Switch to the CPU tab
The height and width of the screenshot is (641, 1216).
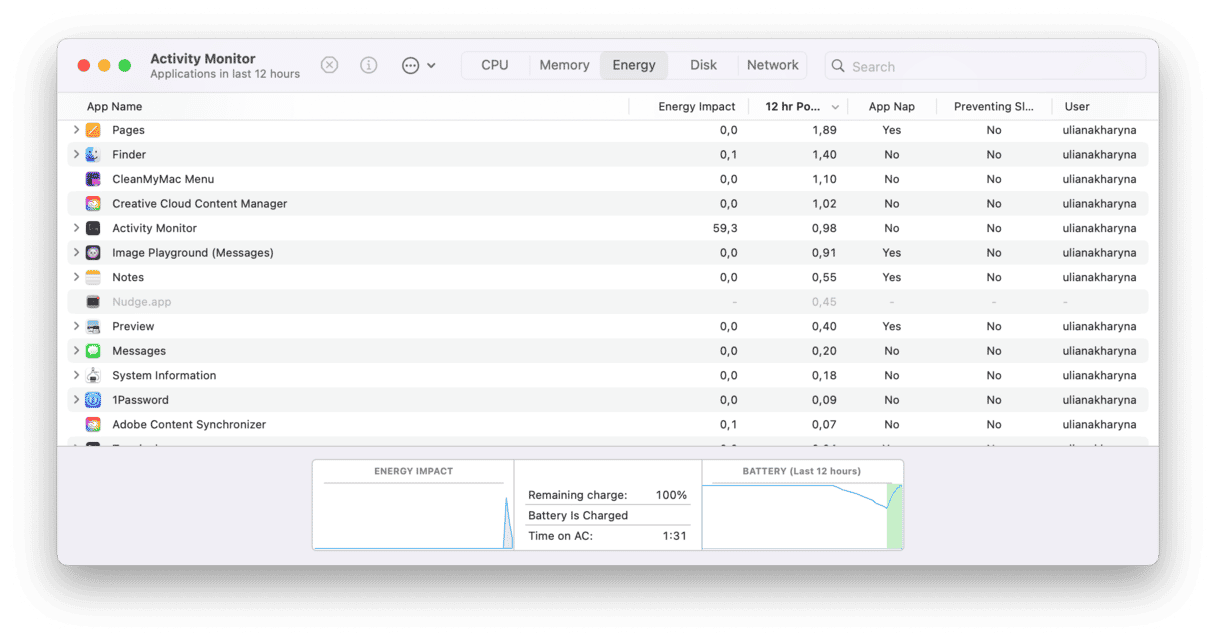coord(495,65)
